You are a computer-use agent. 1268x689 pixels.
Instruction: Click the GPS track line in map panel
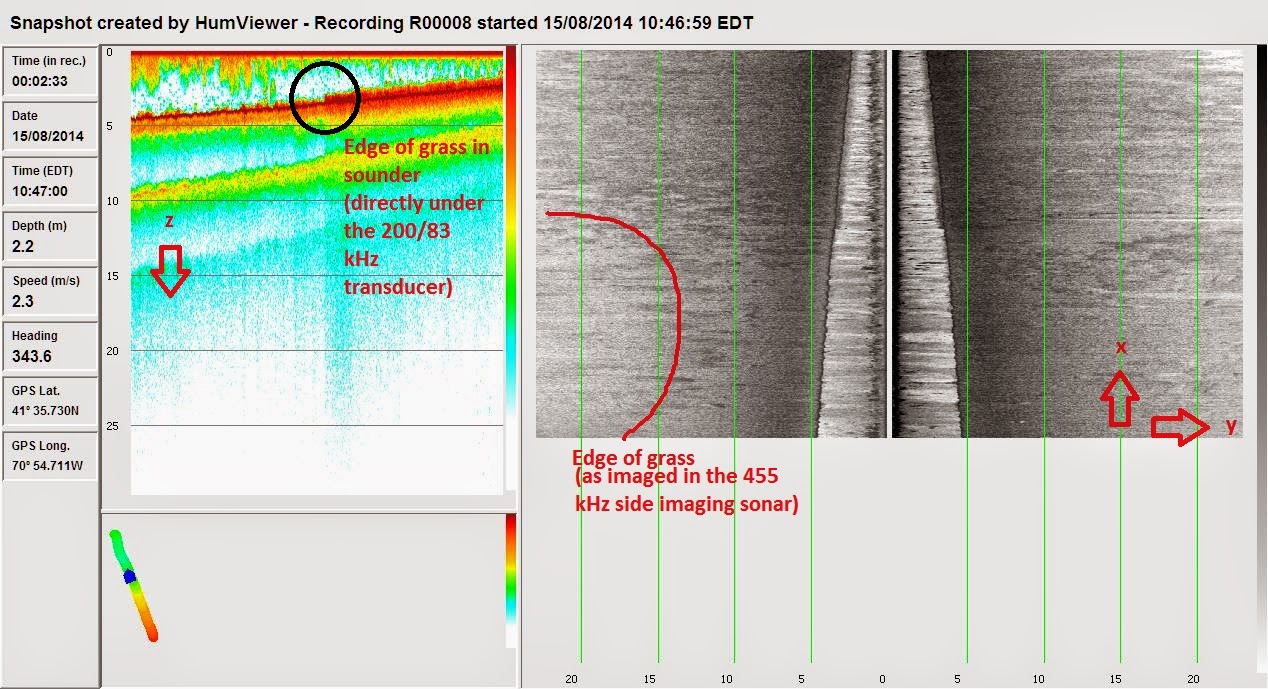click(x=134, y=586)
